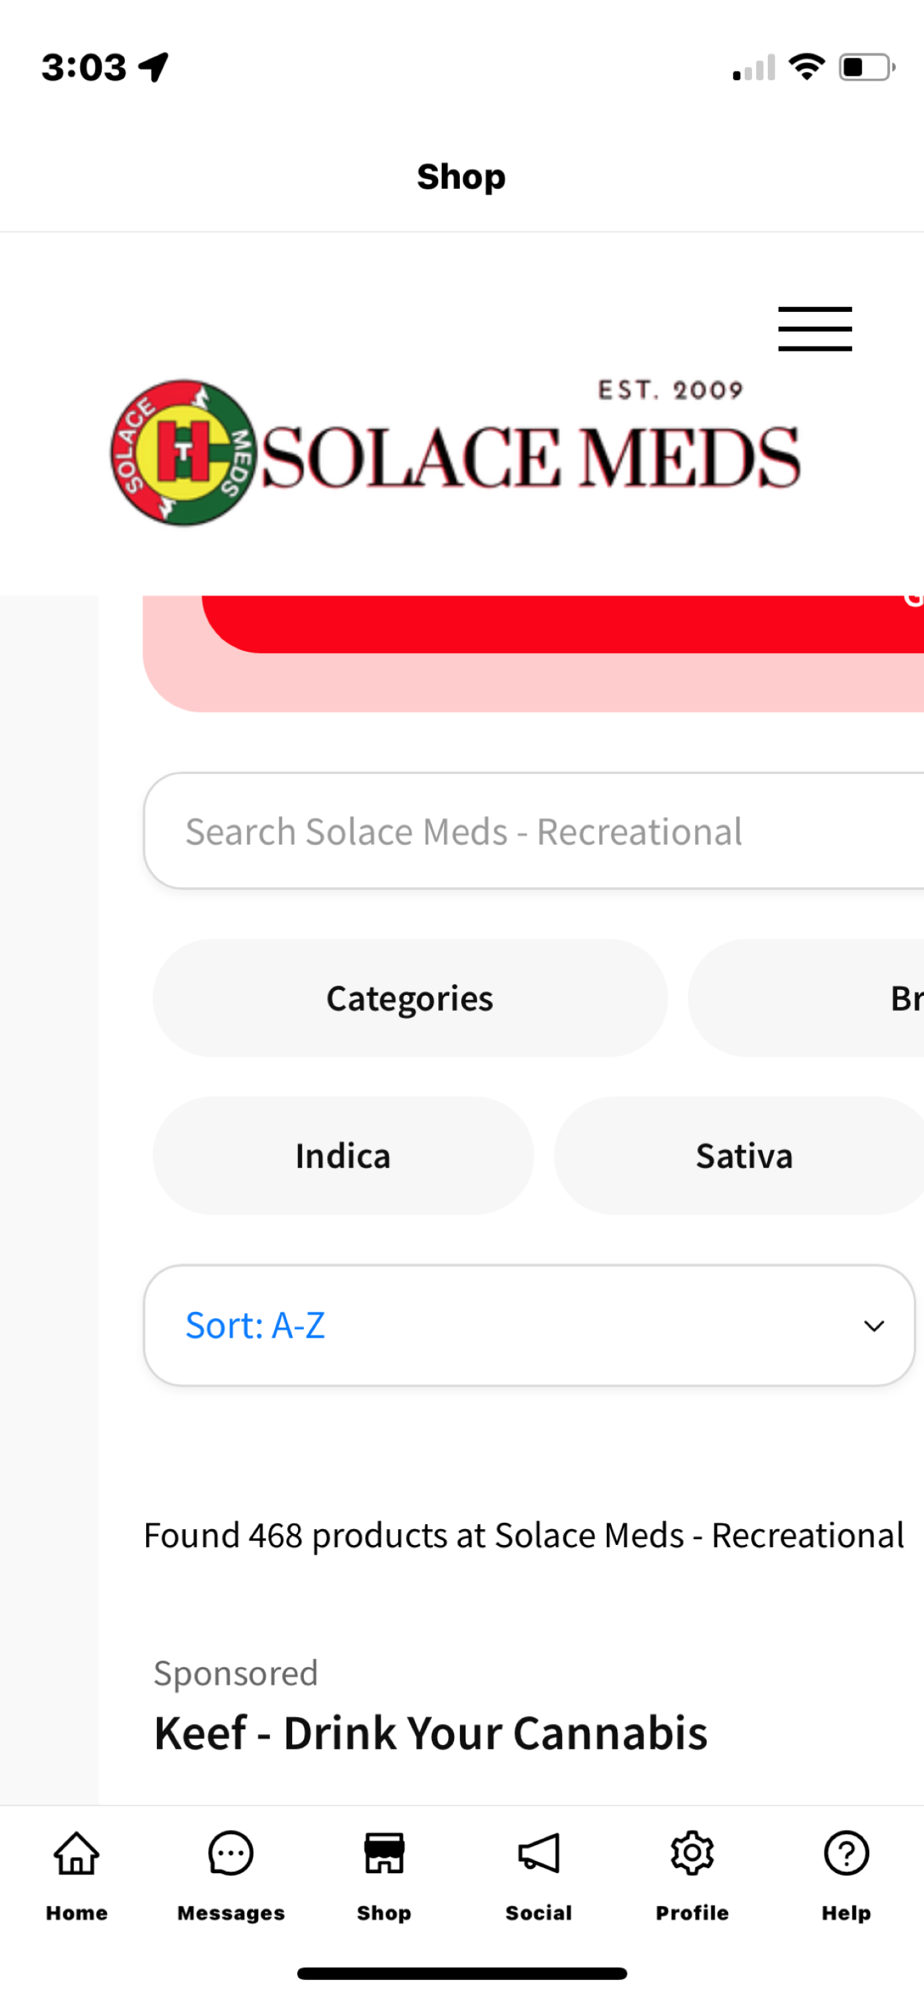Viewport: 924px width, 2000px height.
Task: Toggle the Sativa filter
Action: [743, 1156]
